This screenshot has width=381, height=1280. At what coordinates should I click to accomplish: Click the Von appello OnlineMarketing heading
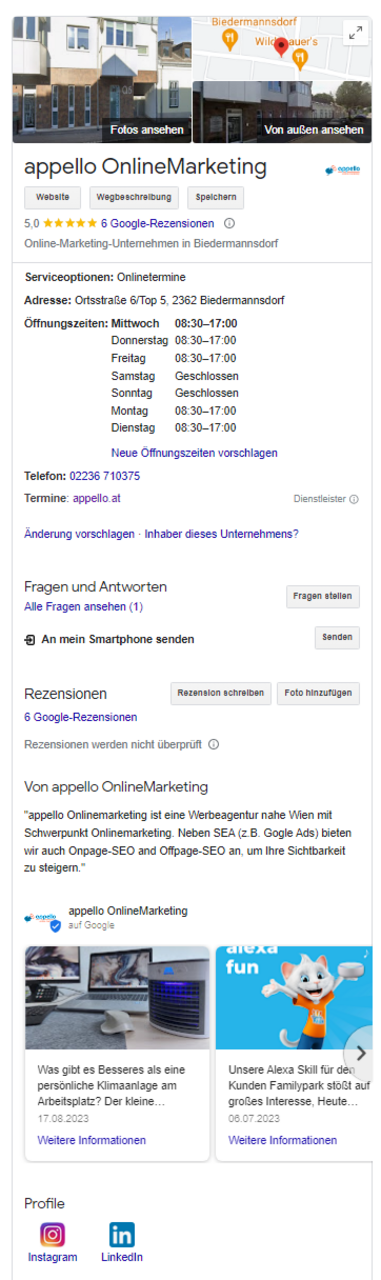tap(116, 787)
